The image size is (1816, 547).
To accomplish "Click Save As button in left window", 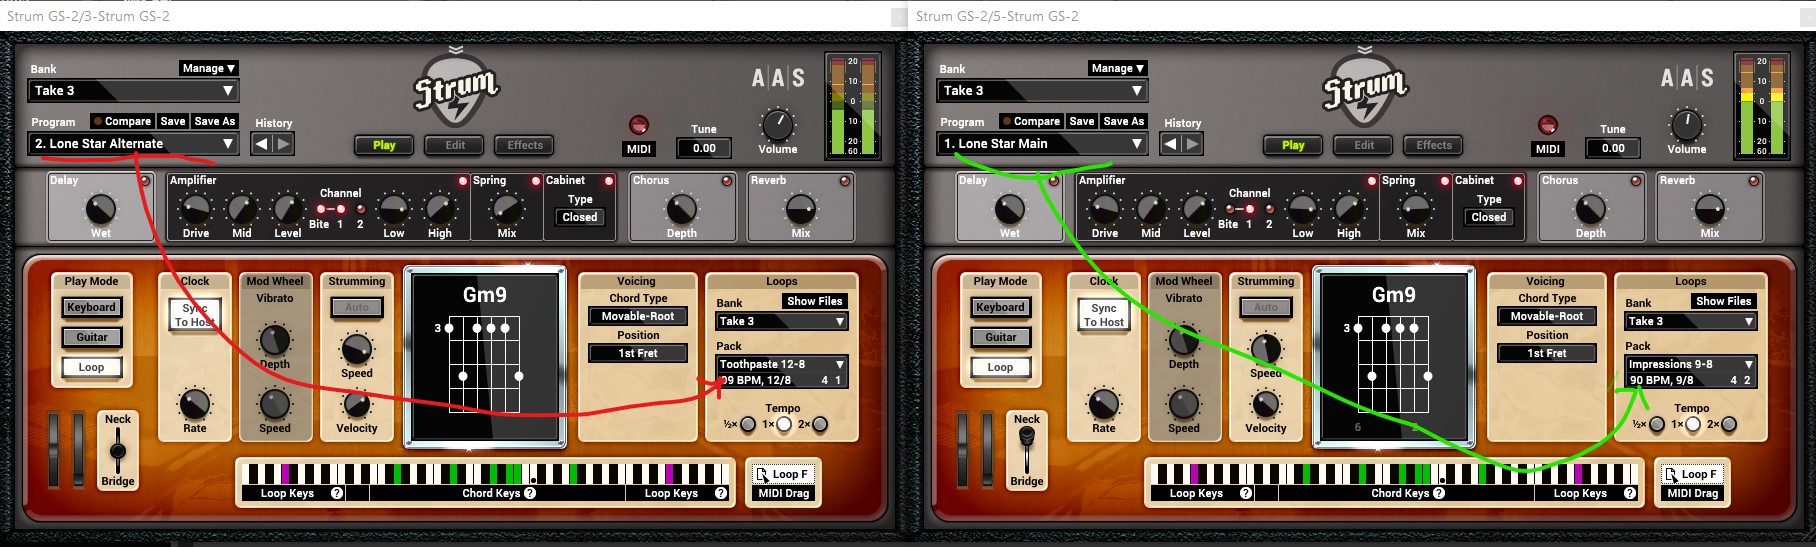I will click(x=215, y=121).
